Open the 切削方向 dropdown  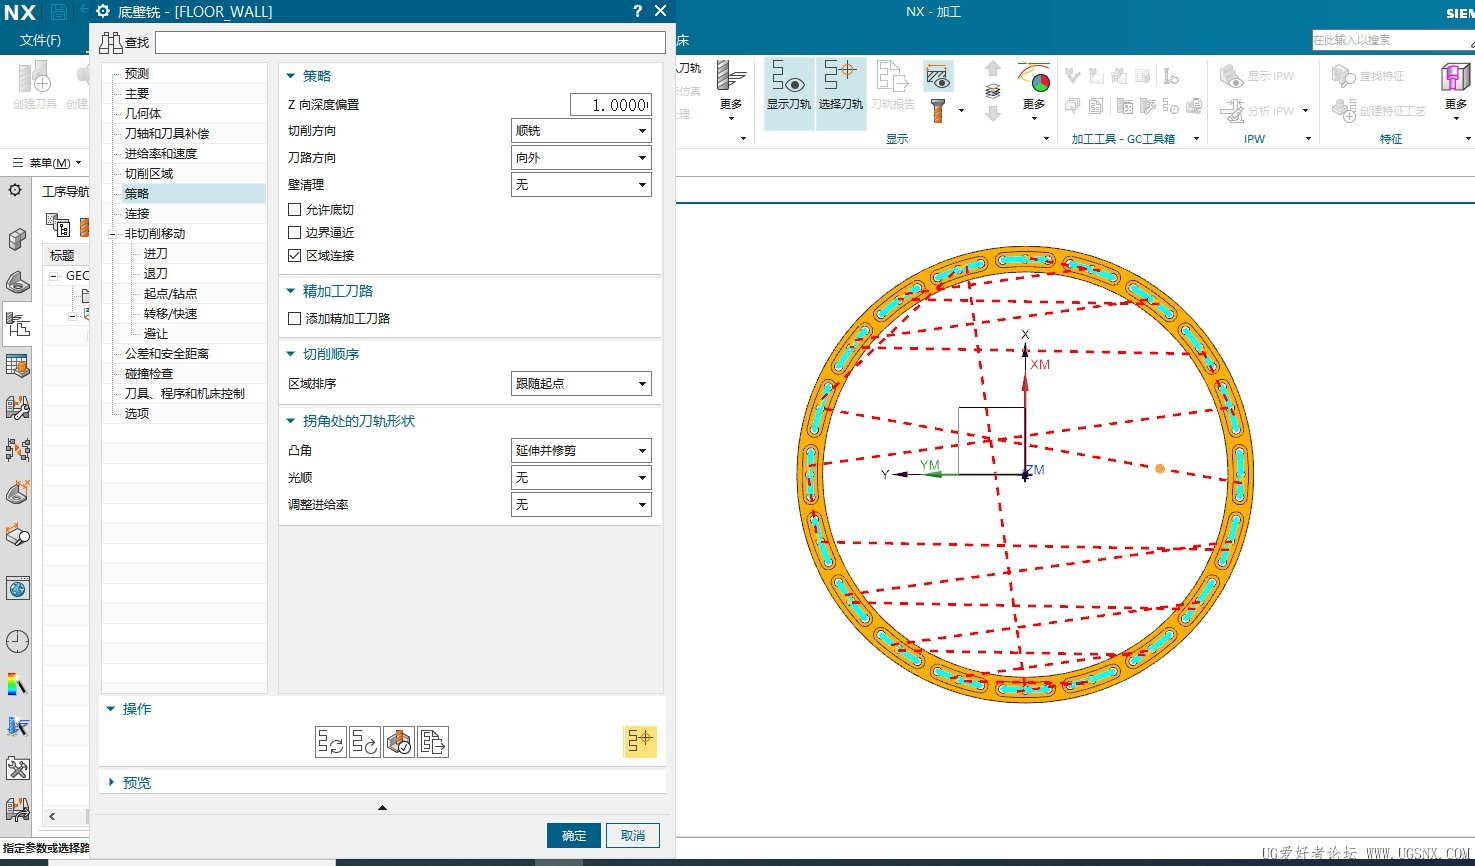coord(581,131)
